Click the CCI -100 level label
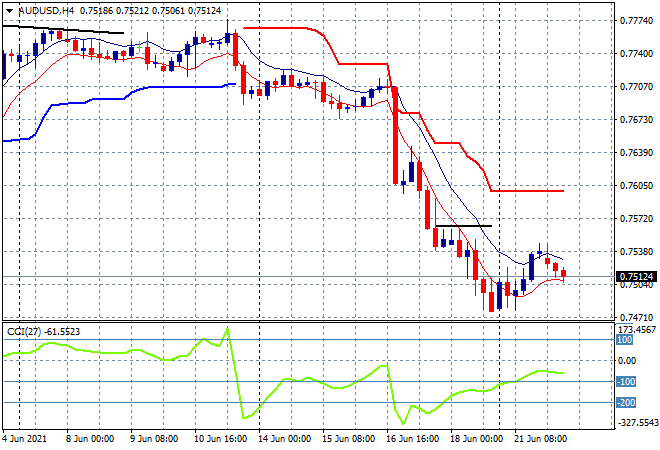660x450 pixels. coord(626,382)
